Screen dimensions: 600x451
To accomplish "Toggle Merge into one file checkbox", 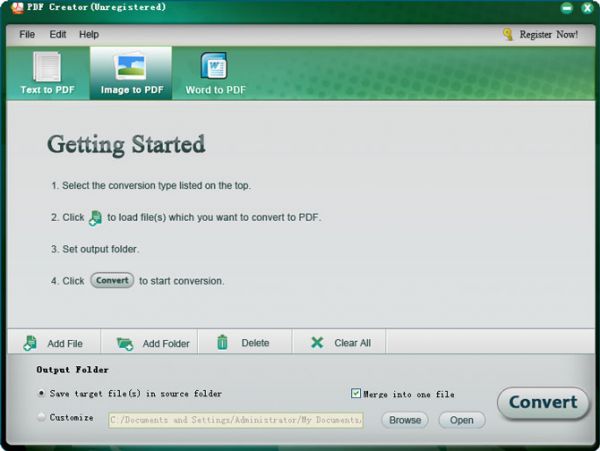I will point(356,393).
